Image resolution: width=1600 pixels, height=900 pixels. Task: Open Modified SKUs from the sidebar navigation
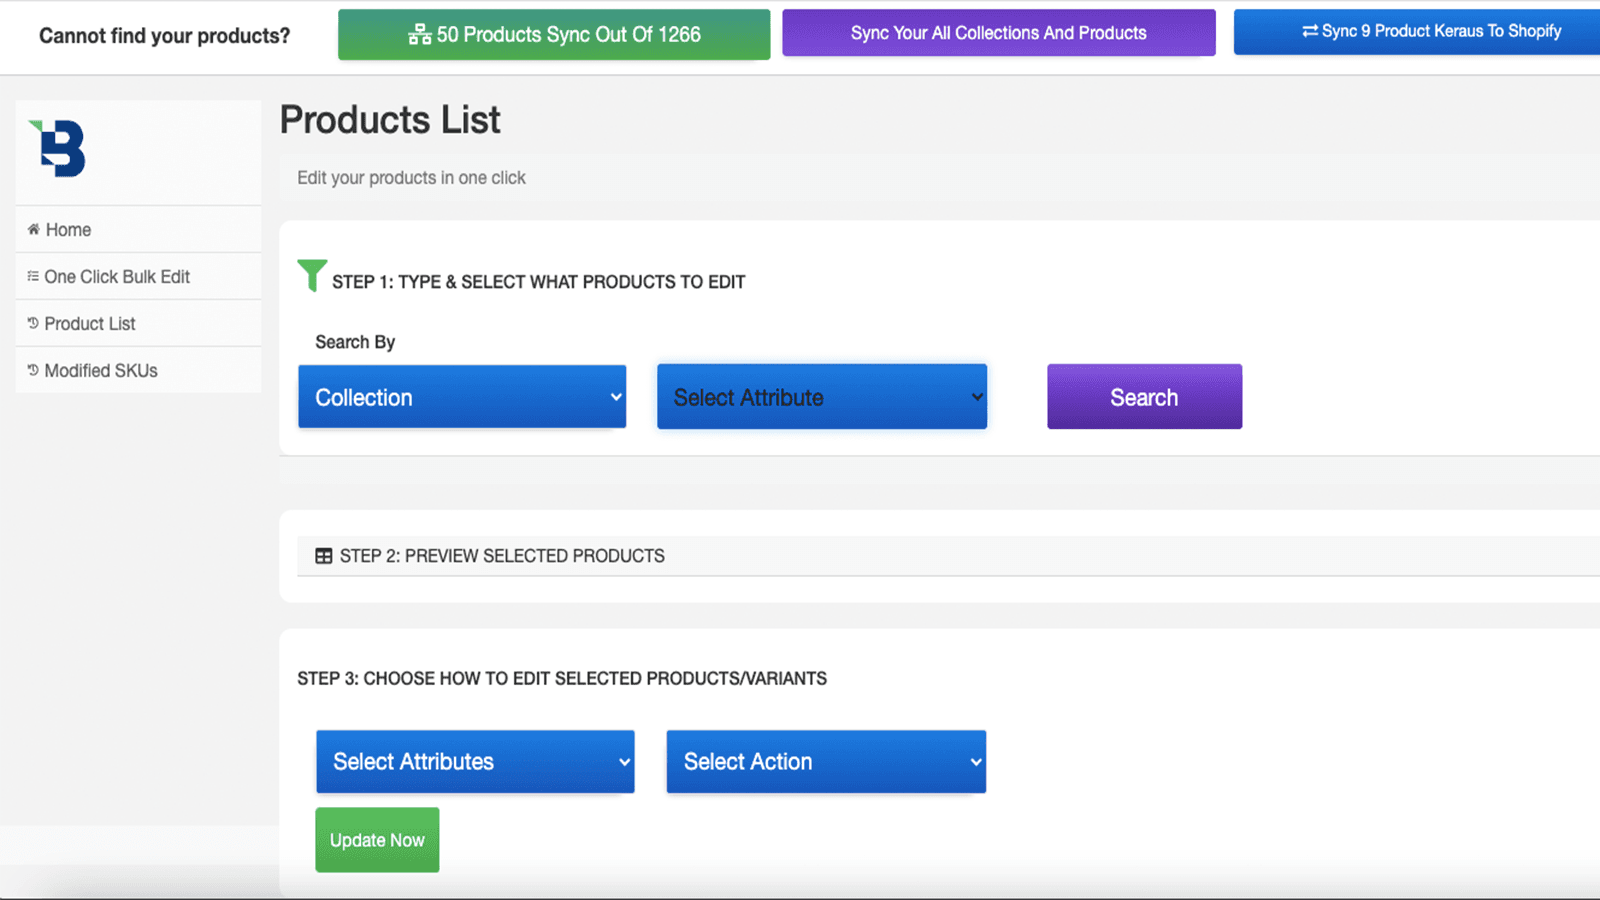coord(100,369)
